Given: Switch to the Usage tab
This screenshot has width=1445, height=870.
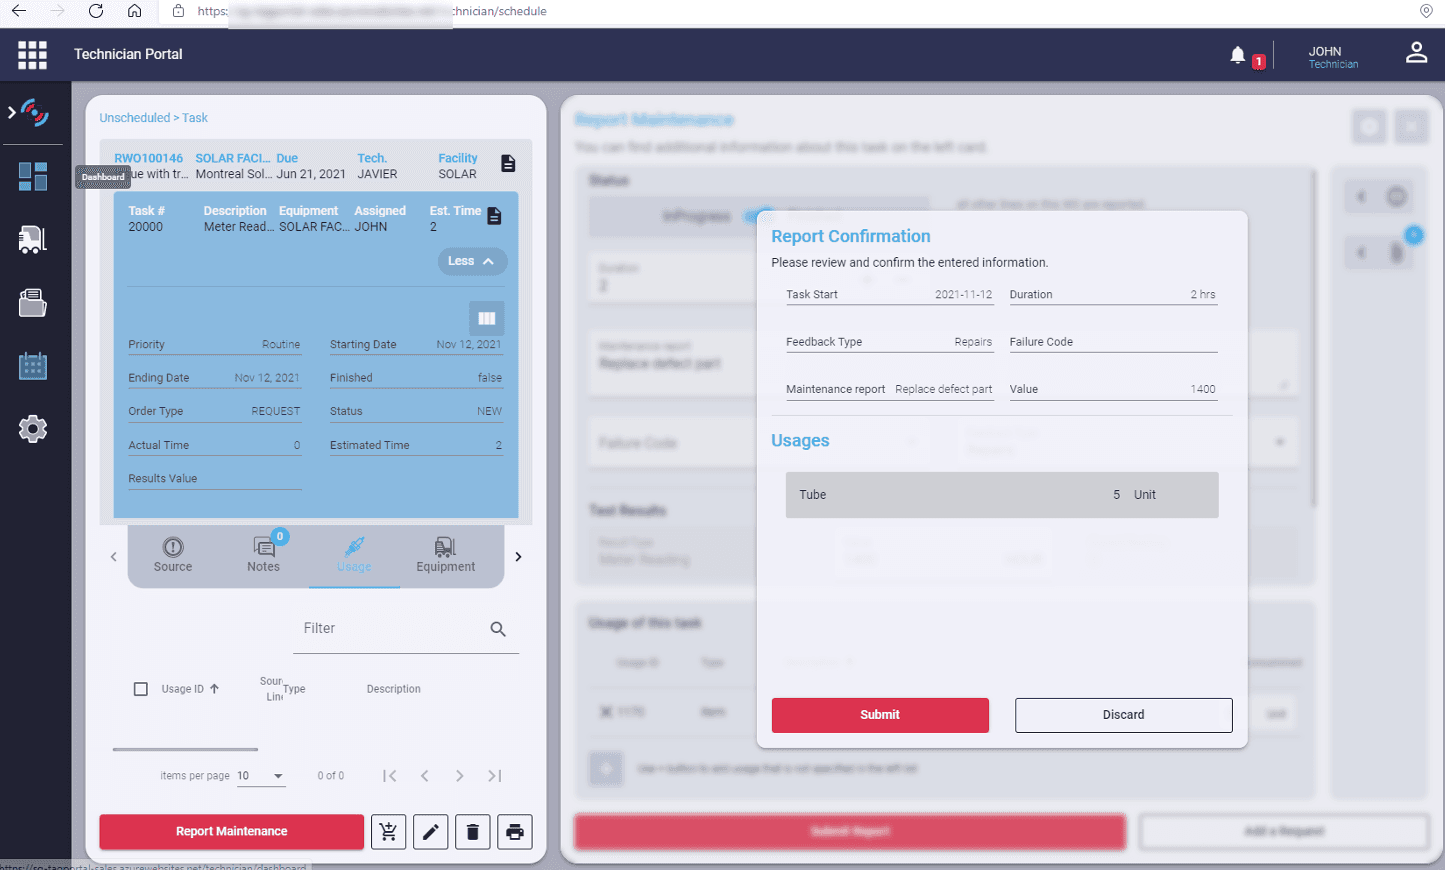Looking at the screenshot, I should tap(354, 555).
